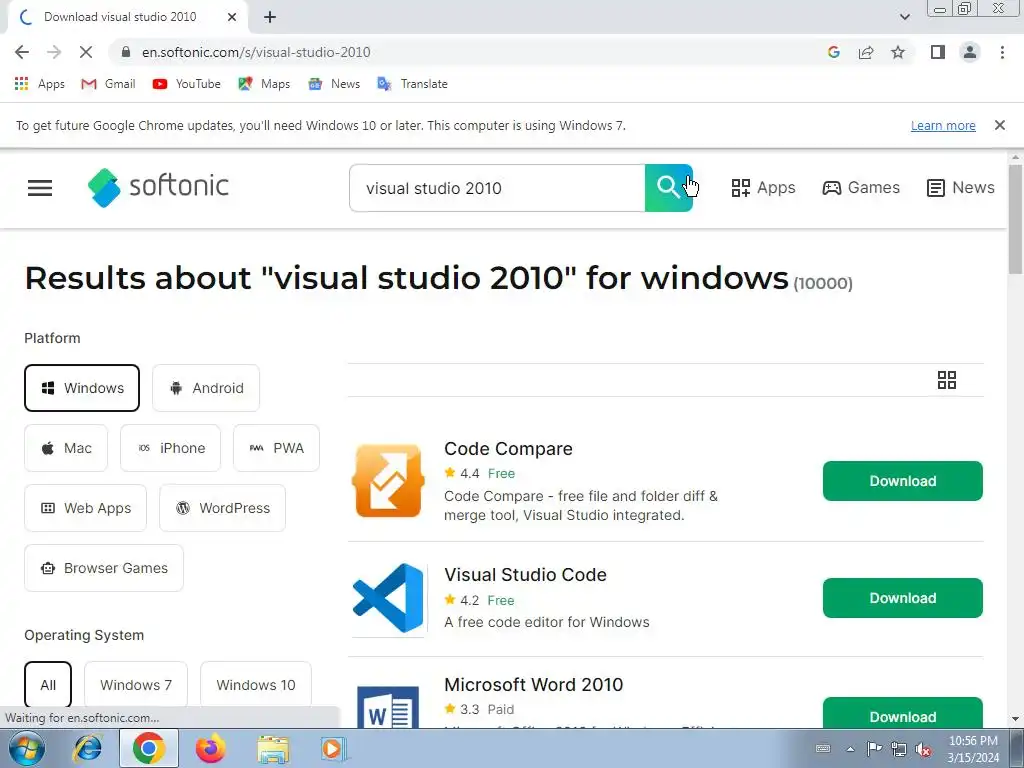
Task: Click the muted volume tray icon
Action: [923, 749]
